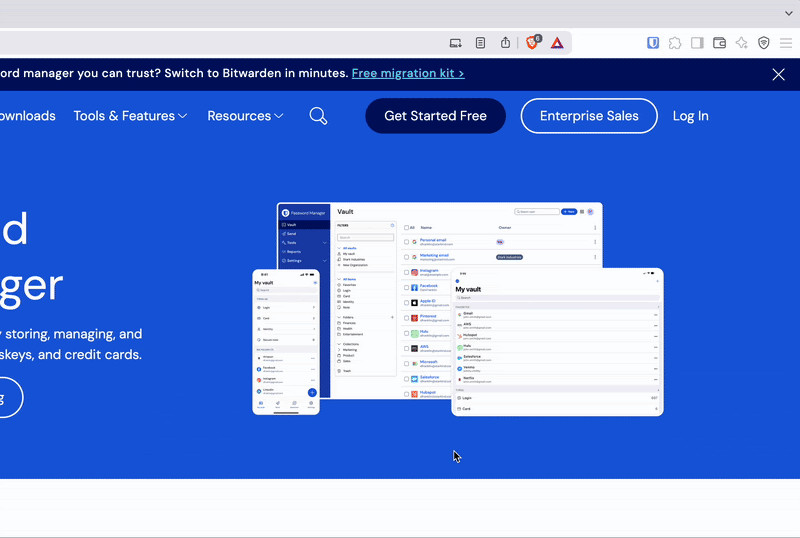The height and width of the screenshot is (538, 800).
Task: Open Leo AI sparkle icon
Action: coord(741,43)
